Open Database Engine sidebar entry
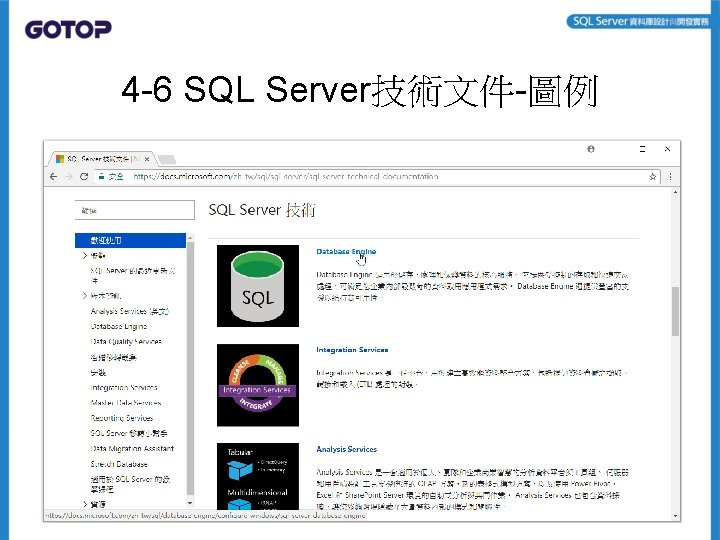The height and width of the screenshot is (540, 720). point(119,326)
